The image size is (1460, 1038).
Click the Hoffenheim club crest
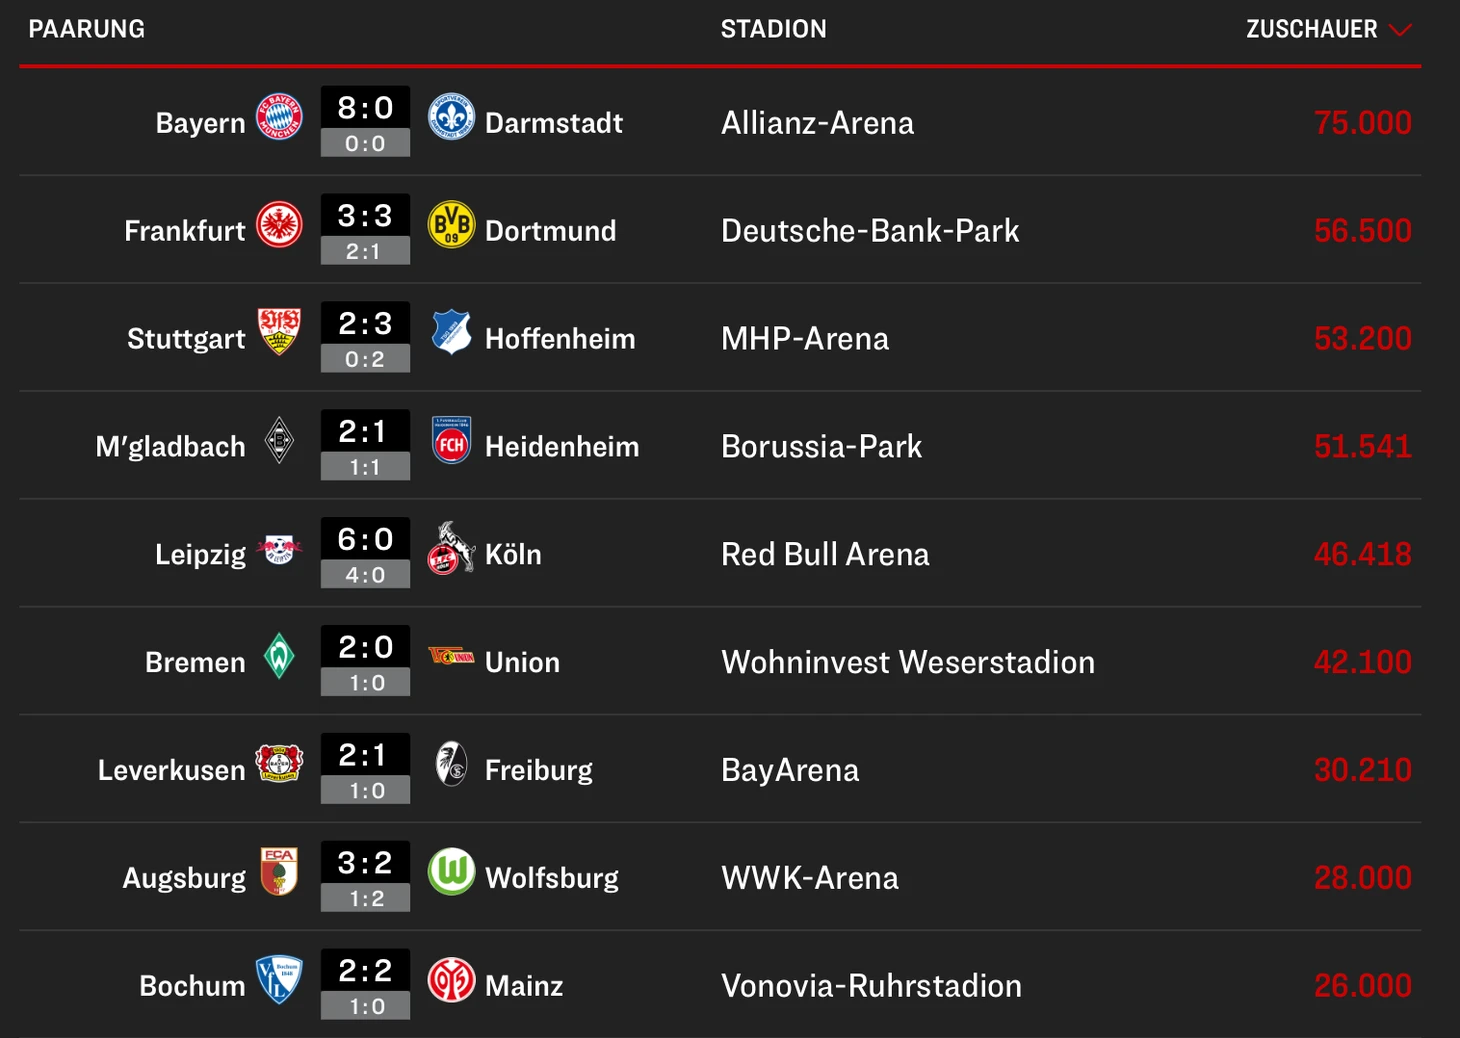click(451, 332)
